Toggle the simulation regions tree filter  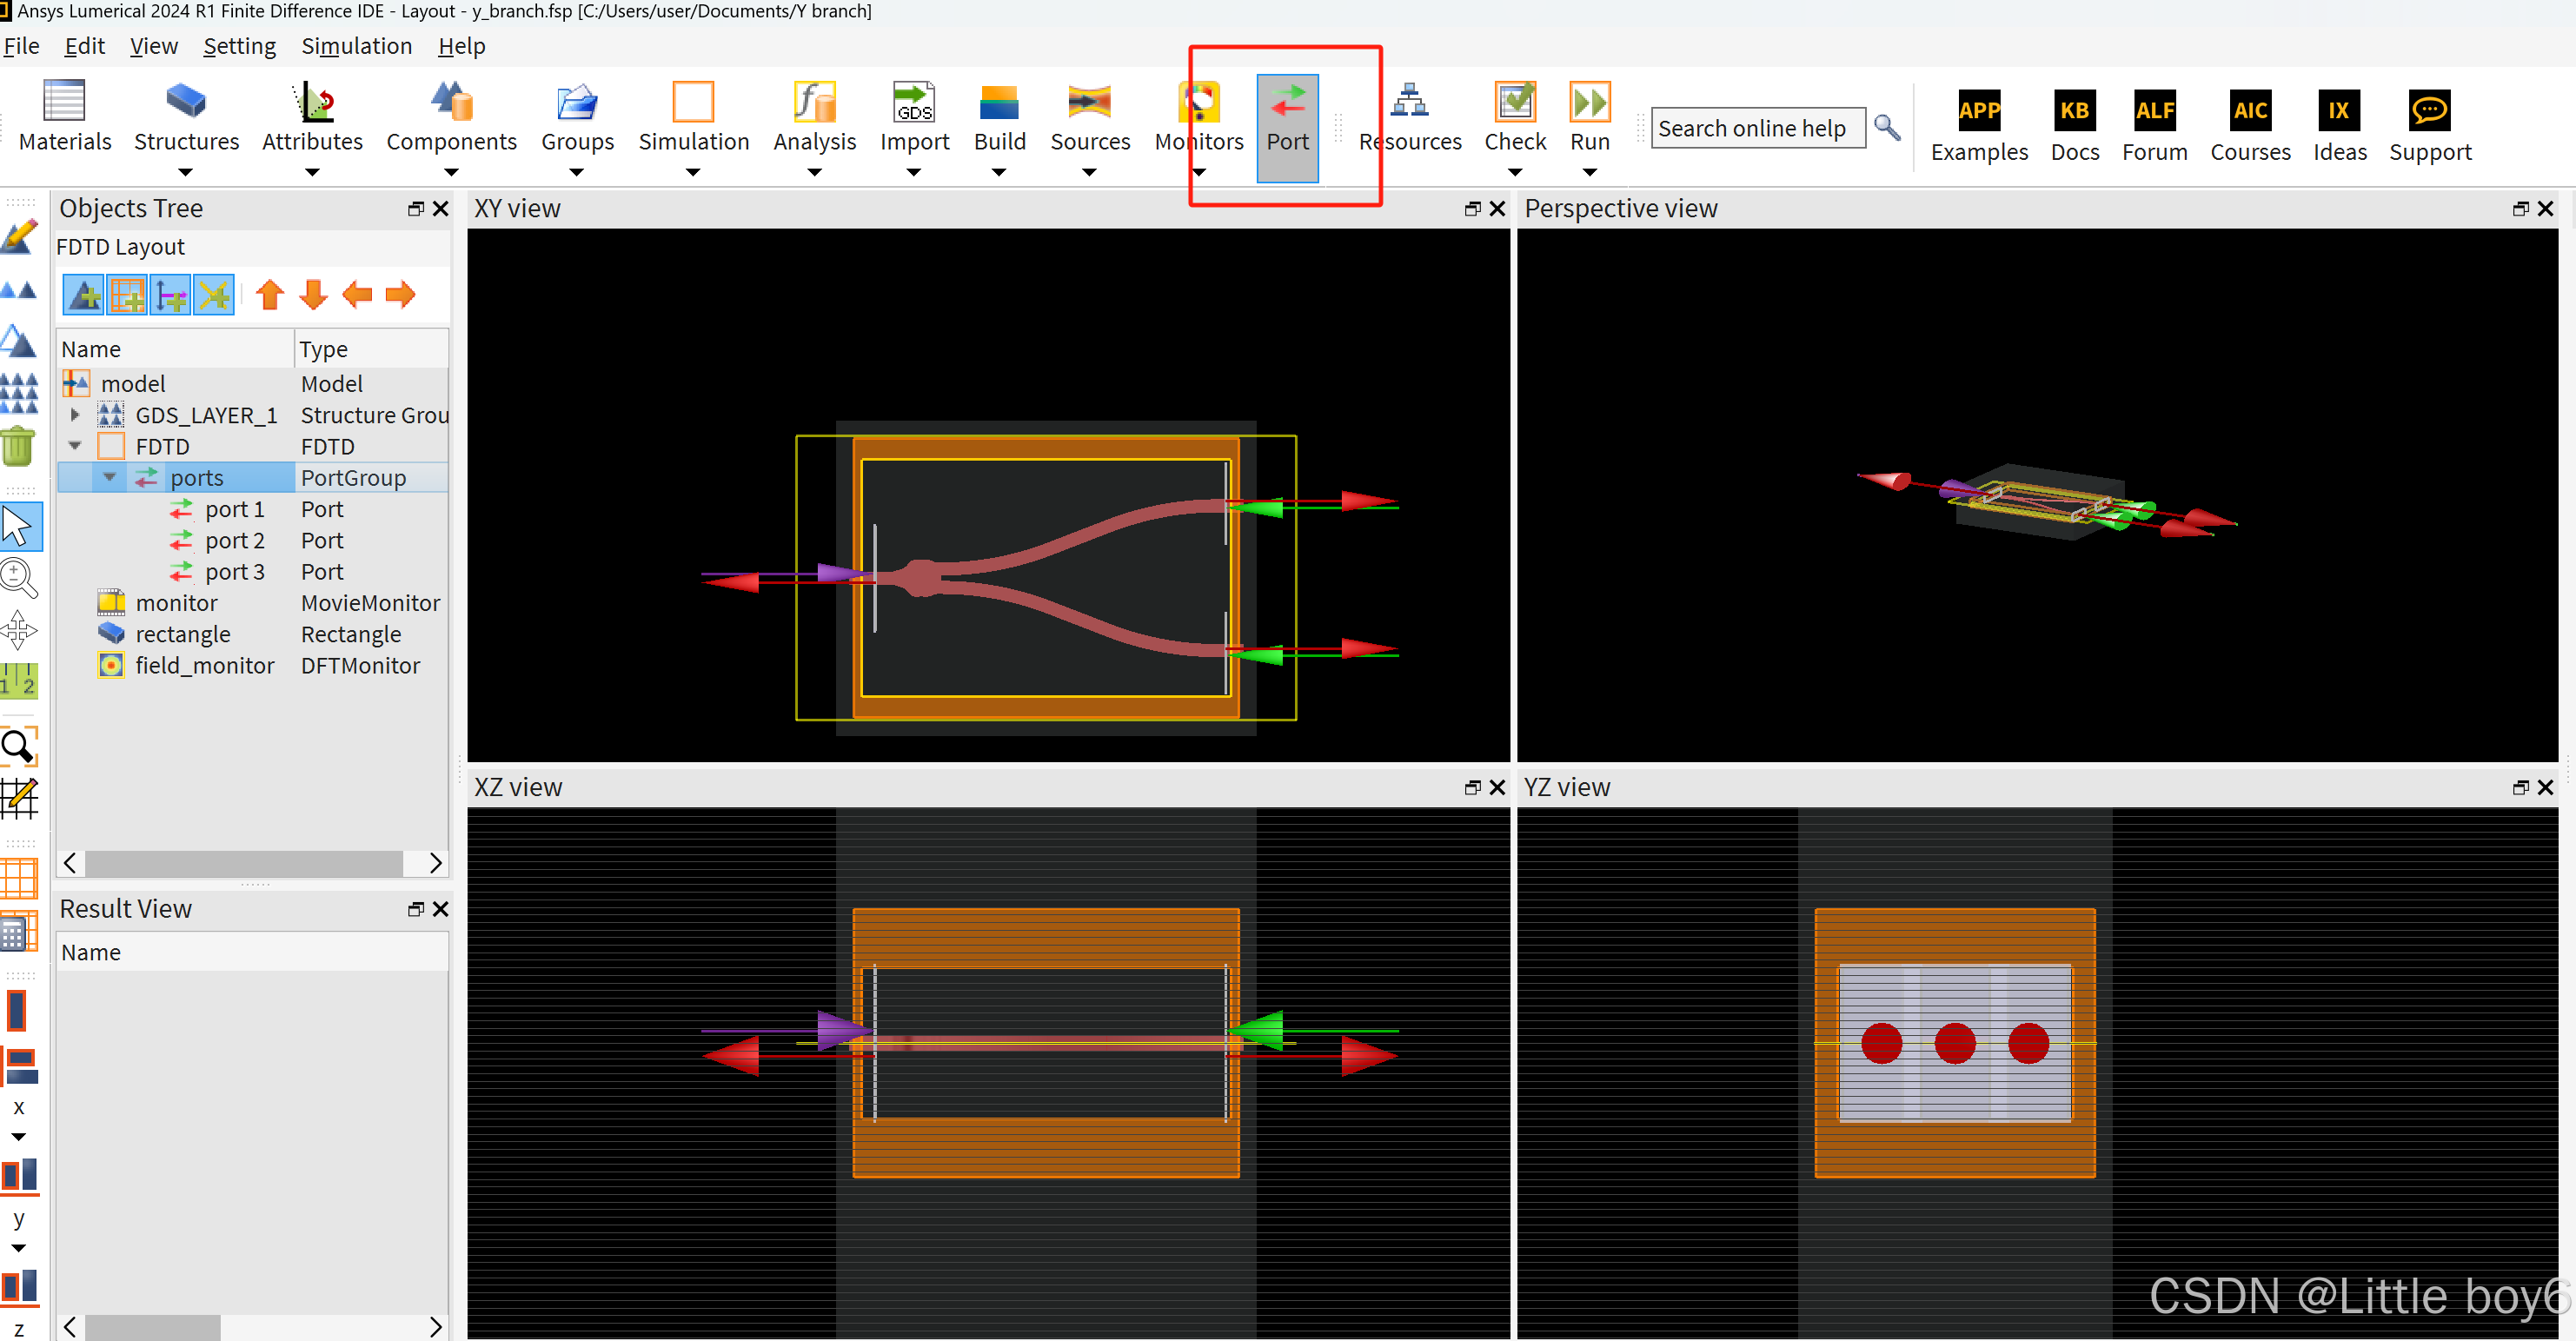pyautogui.click(x=127, y=295)
